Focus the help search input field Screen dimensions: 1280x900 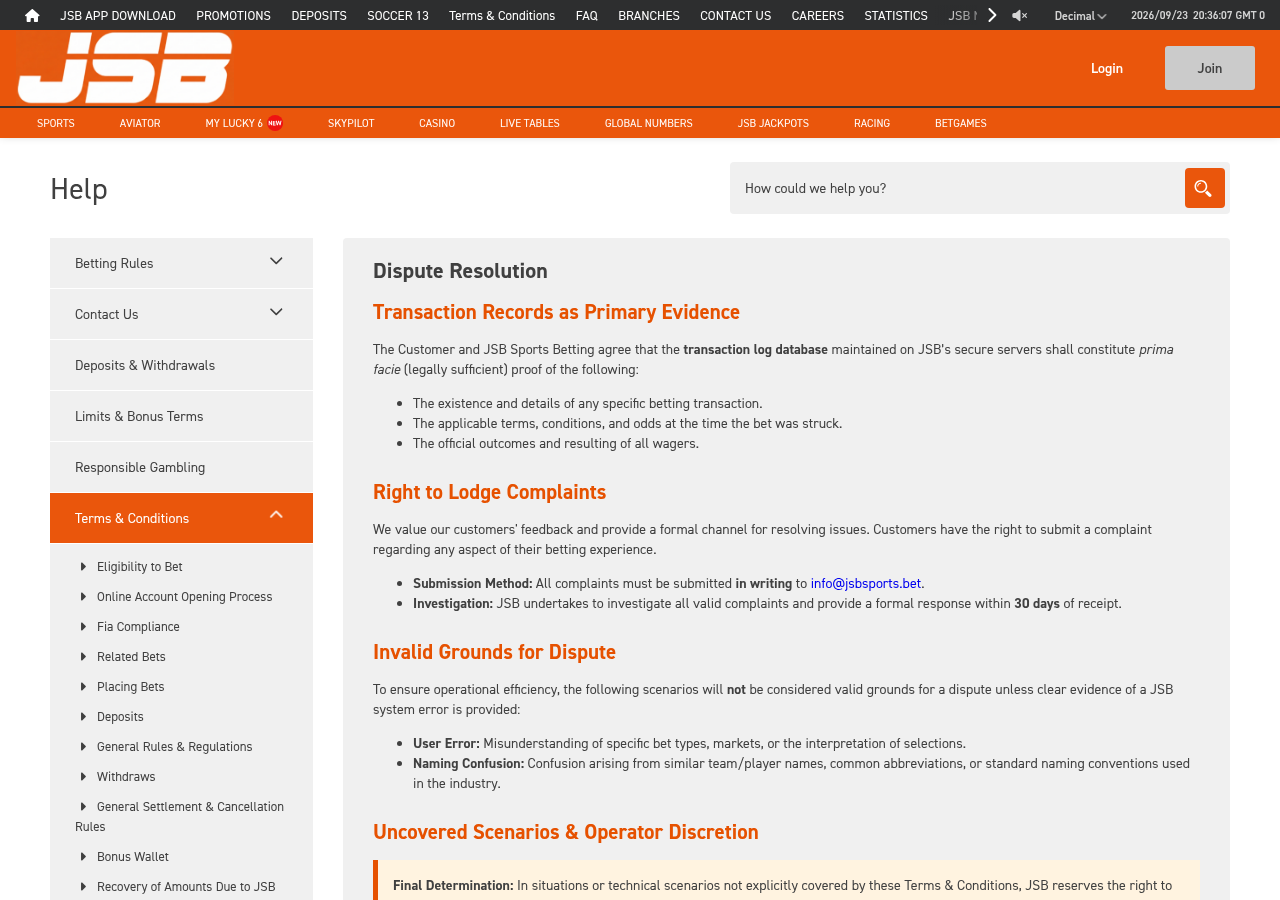click(x=957, y=188)
